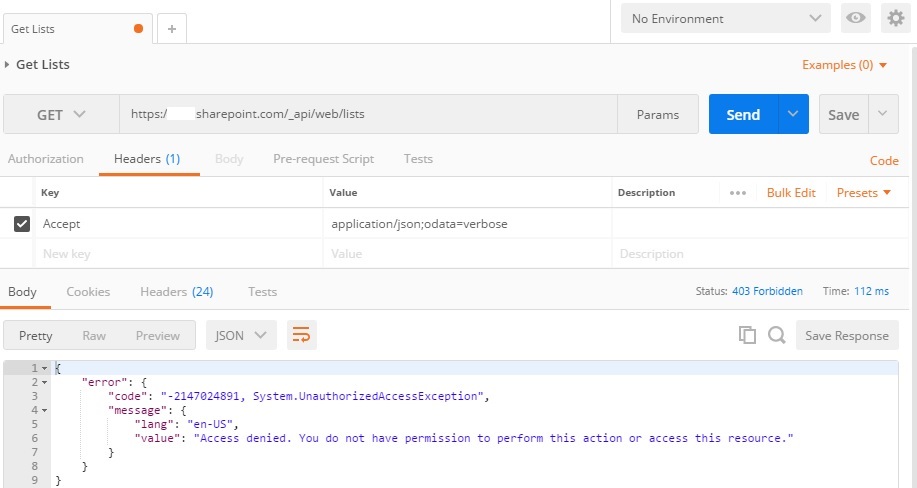Select the Get Lists request tab
The width and height of the screenshot is (917, 488).
[77, 29]
